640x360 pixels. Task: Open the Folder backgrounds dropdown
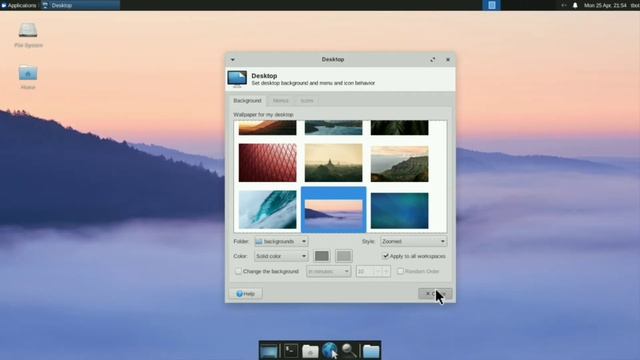(x=281, y=241)
